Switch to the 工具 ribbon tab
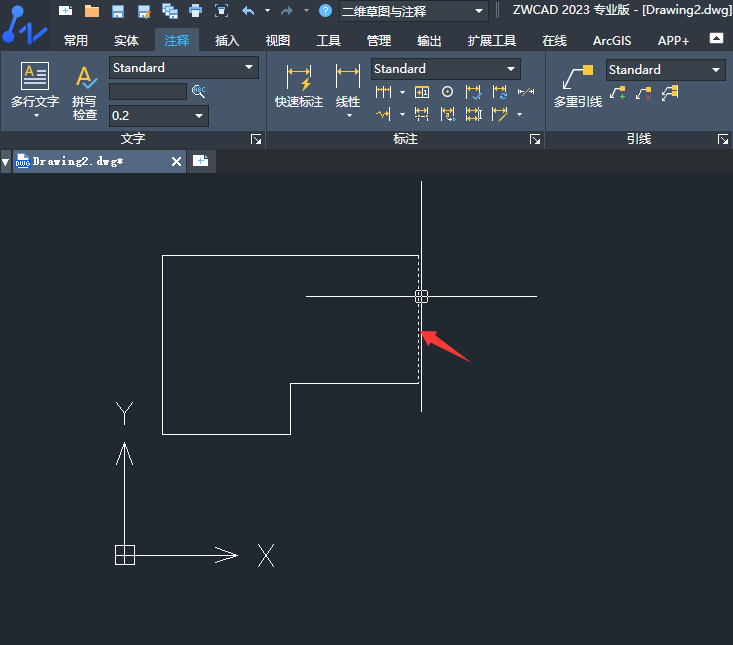Screen dimensions: 733x645 (x=328, y=41)
